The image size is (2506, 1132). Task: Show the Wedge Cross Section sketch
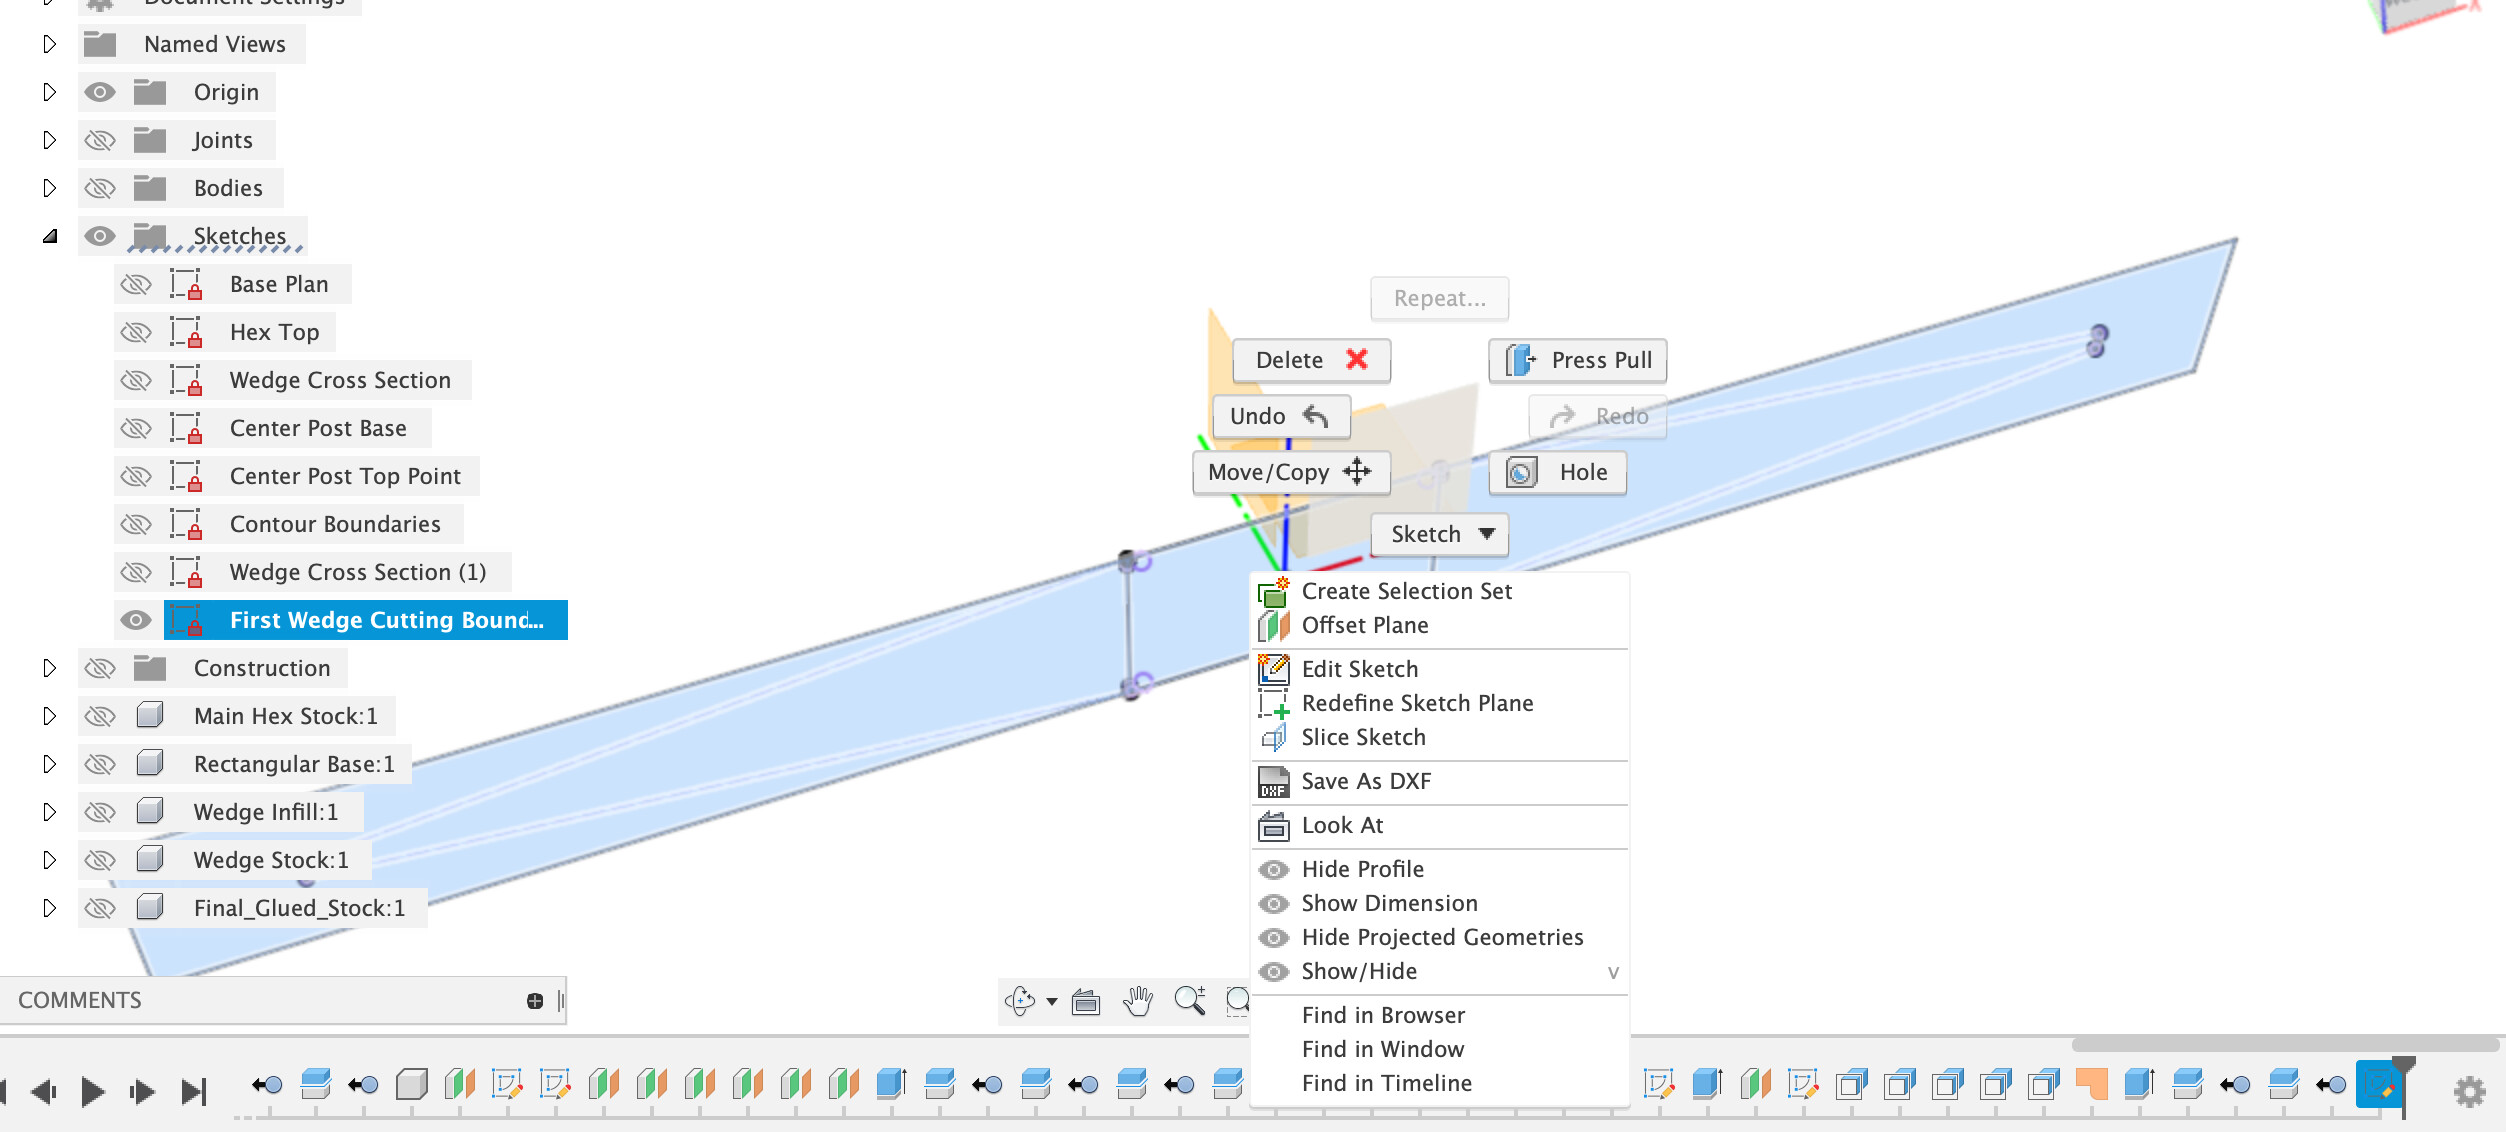click(x=136, y=380)
